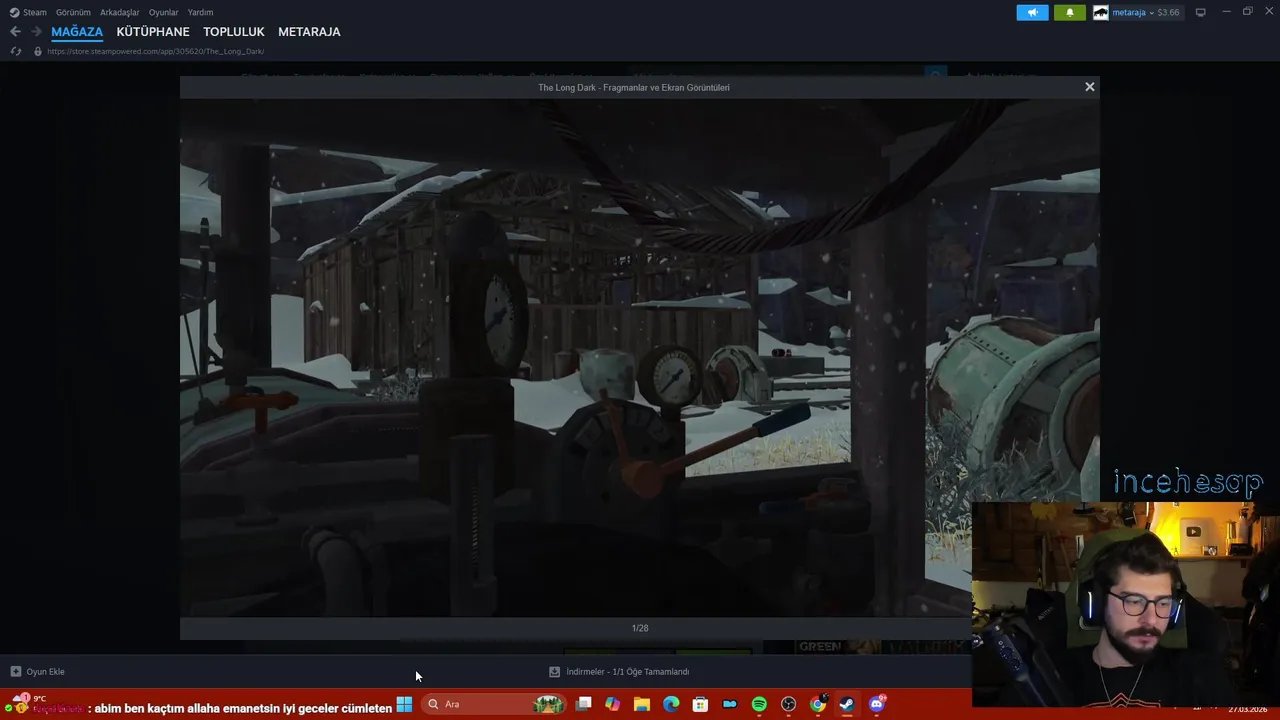Close the screenshot viewer with X
This screenshot has height=720, width=1280.
click(x=1090, y=87)
